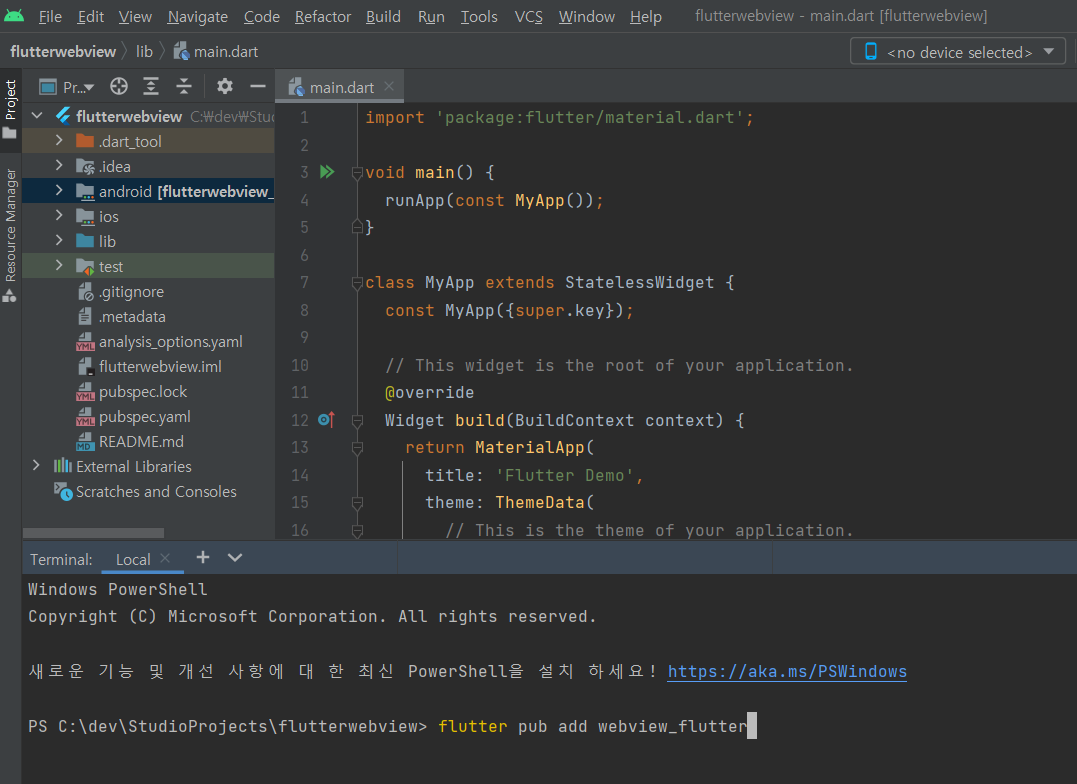1077x784 pixels.
Task: Toggle code fold on build method line 12
Action: click(357, 420)
